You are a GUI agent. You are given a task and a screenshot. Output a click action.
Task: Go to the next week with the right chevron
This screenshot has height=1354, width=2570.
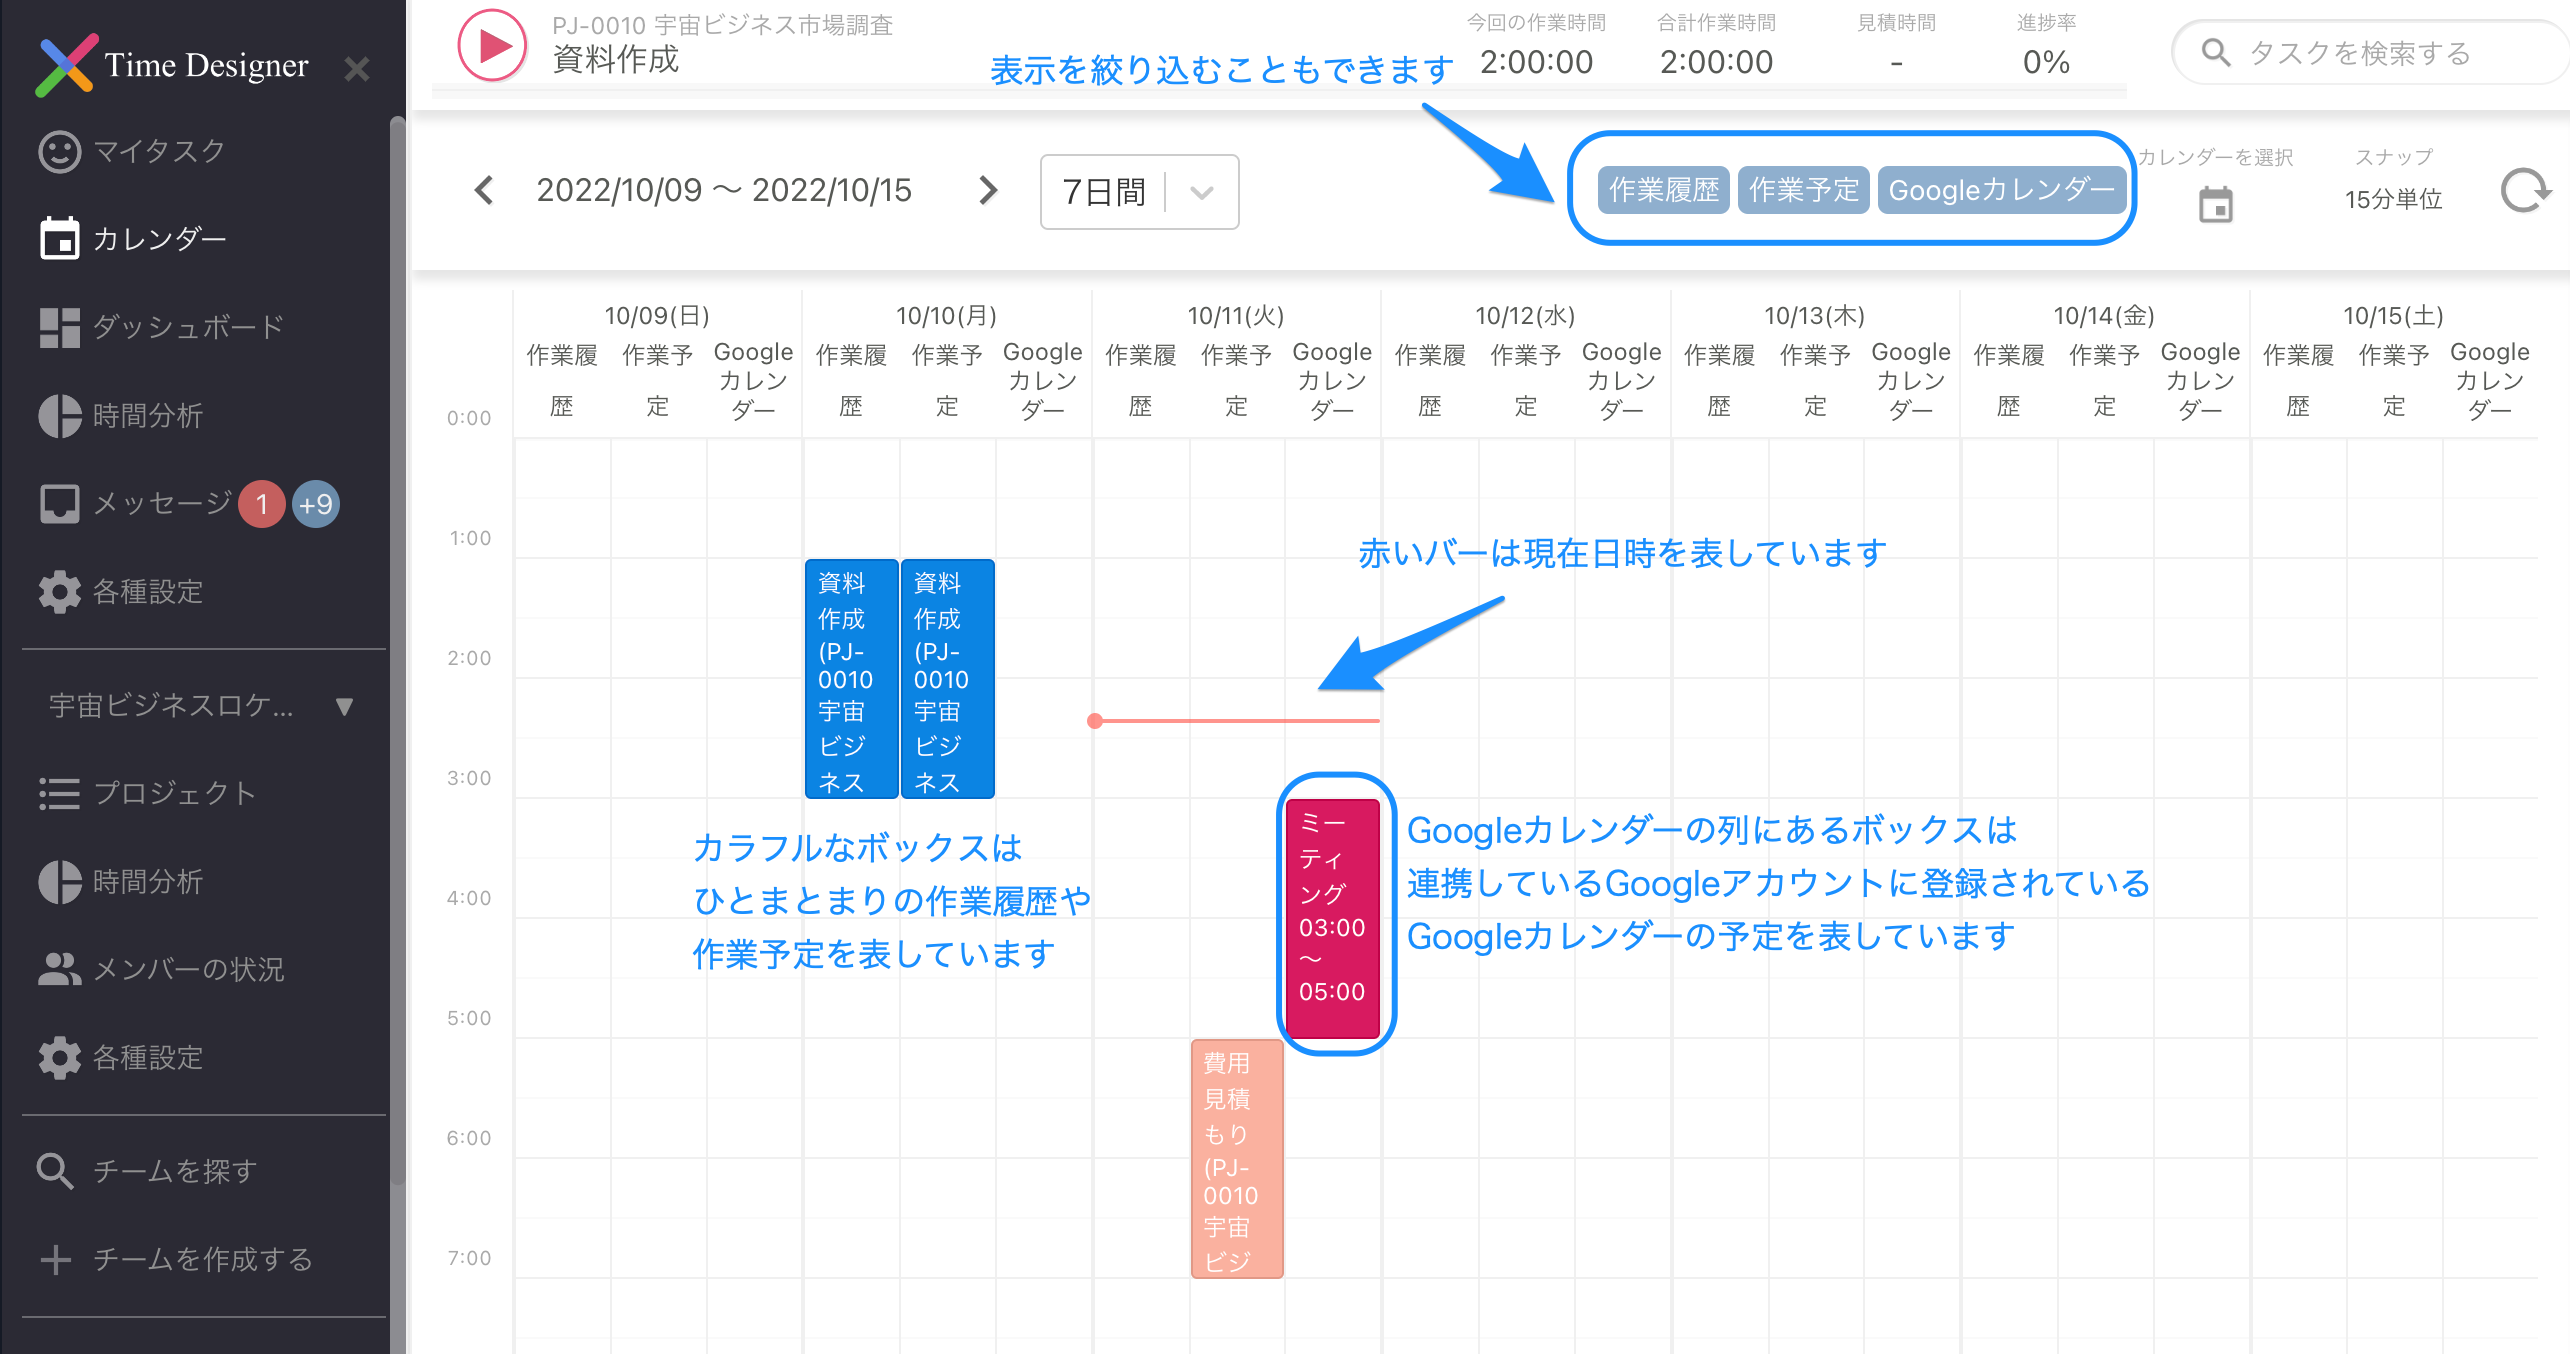click(988, 190)
